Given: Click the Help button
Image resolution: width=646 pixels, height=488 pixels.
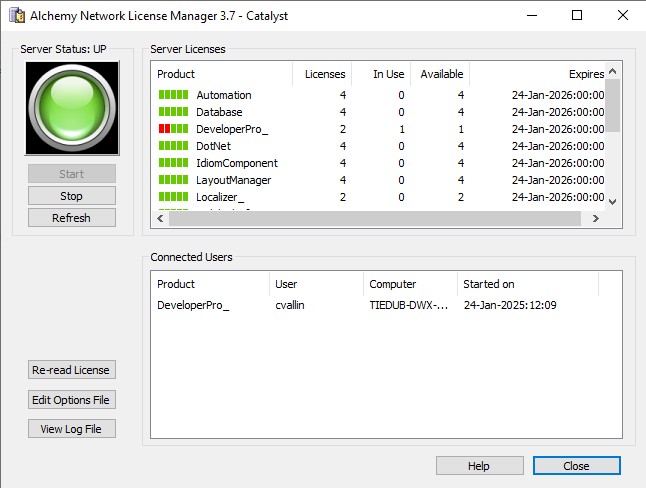Looking at the screenshot, I should 480,466.
